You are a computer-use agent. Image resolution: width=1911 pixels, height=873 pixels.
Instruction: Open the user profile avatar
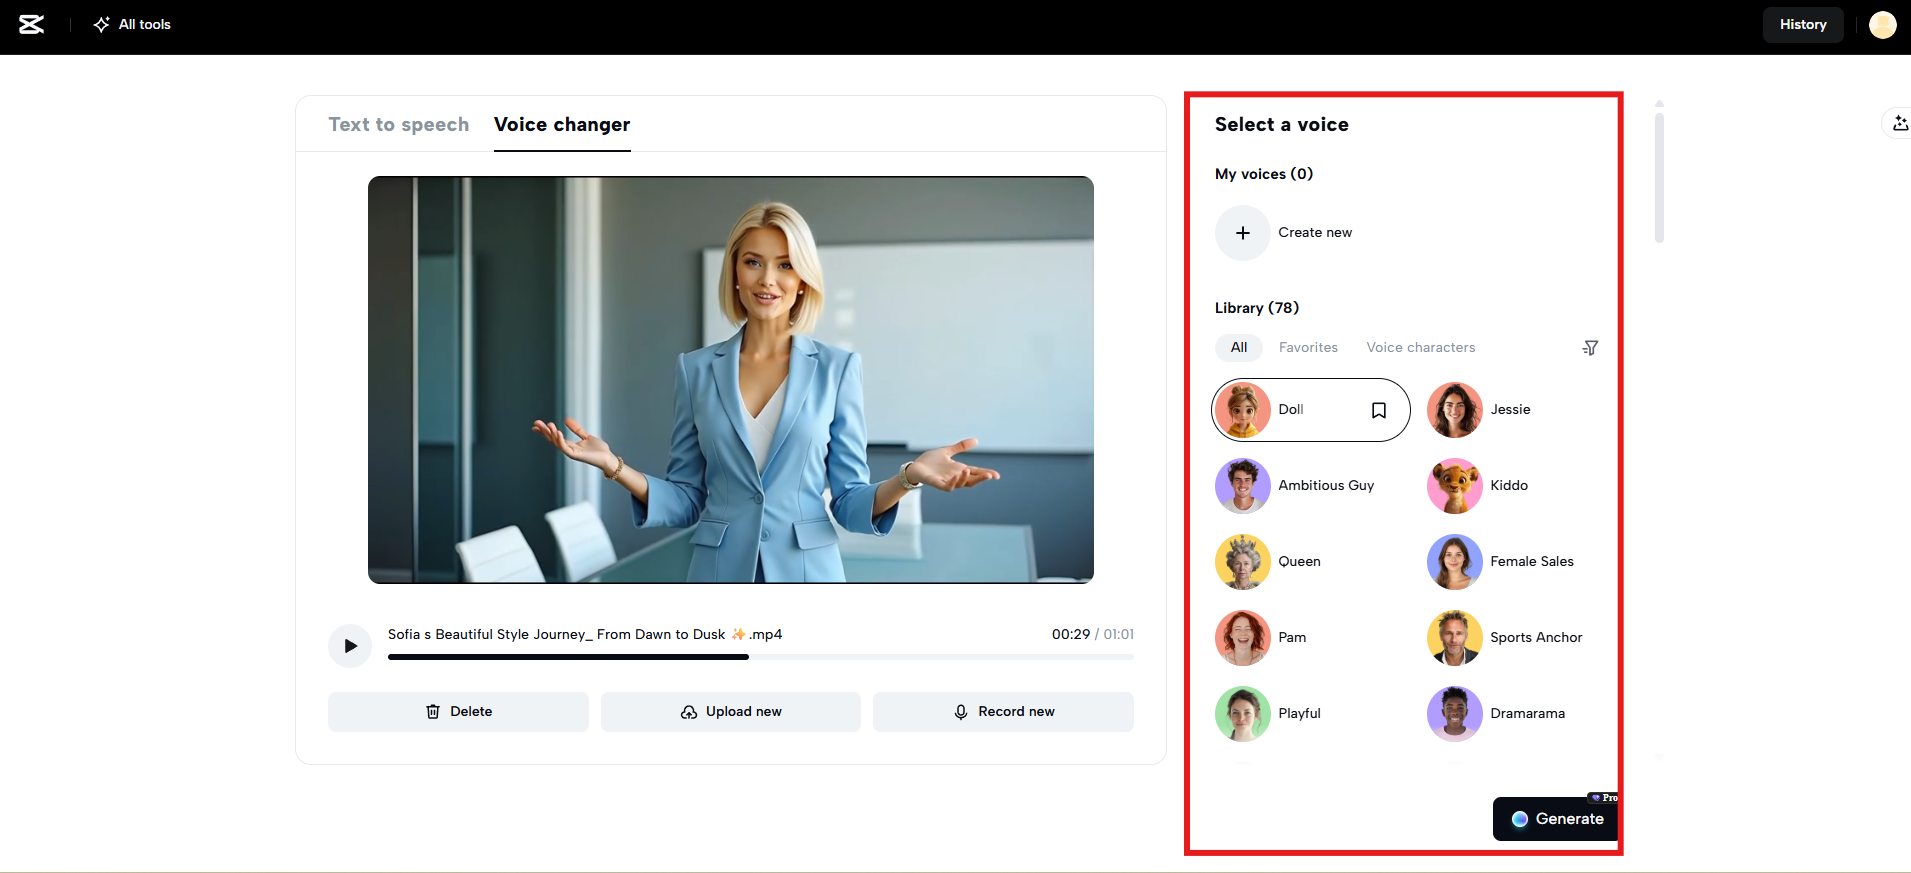pos(1882,25)
